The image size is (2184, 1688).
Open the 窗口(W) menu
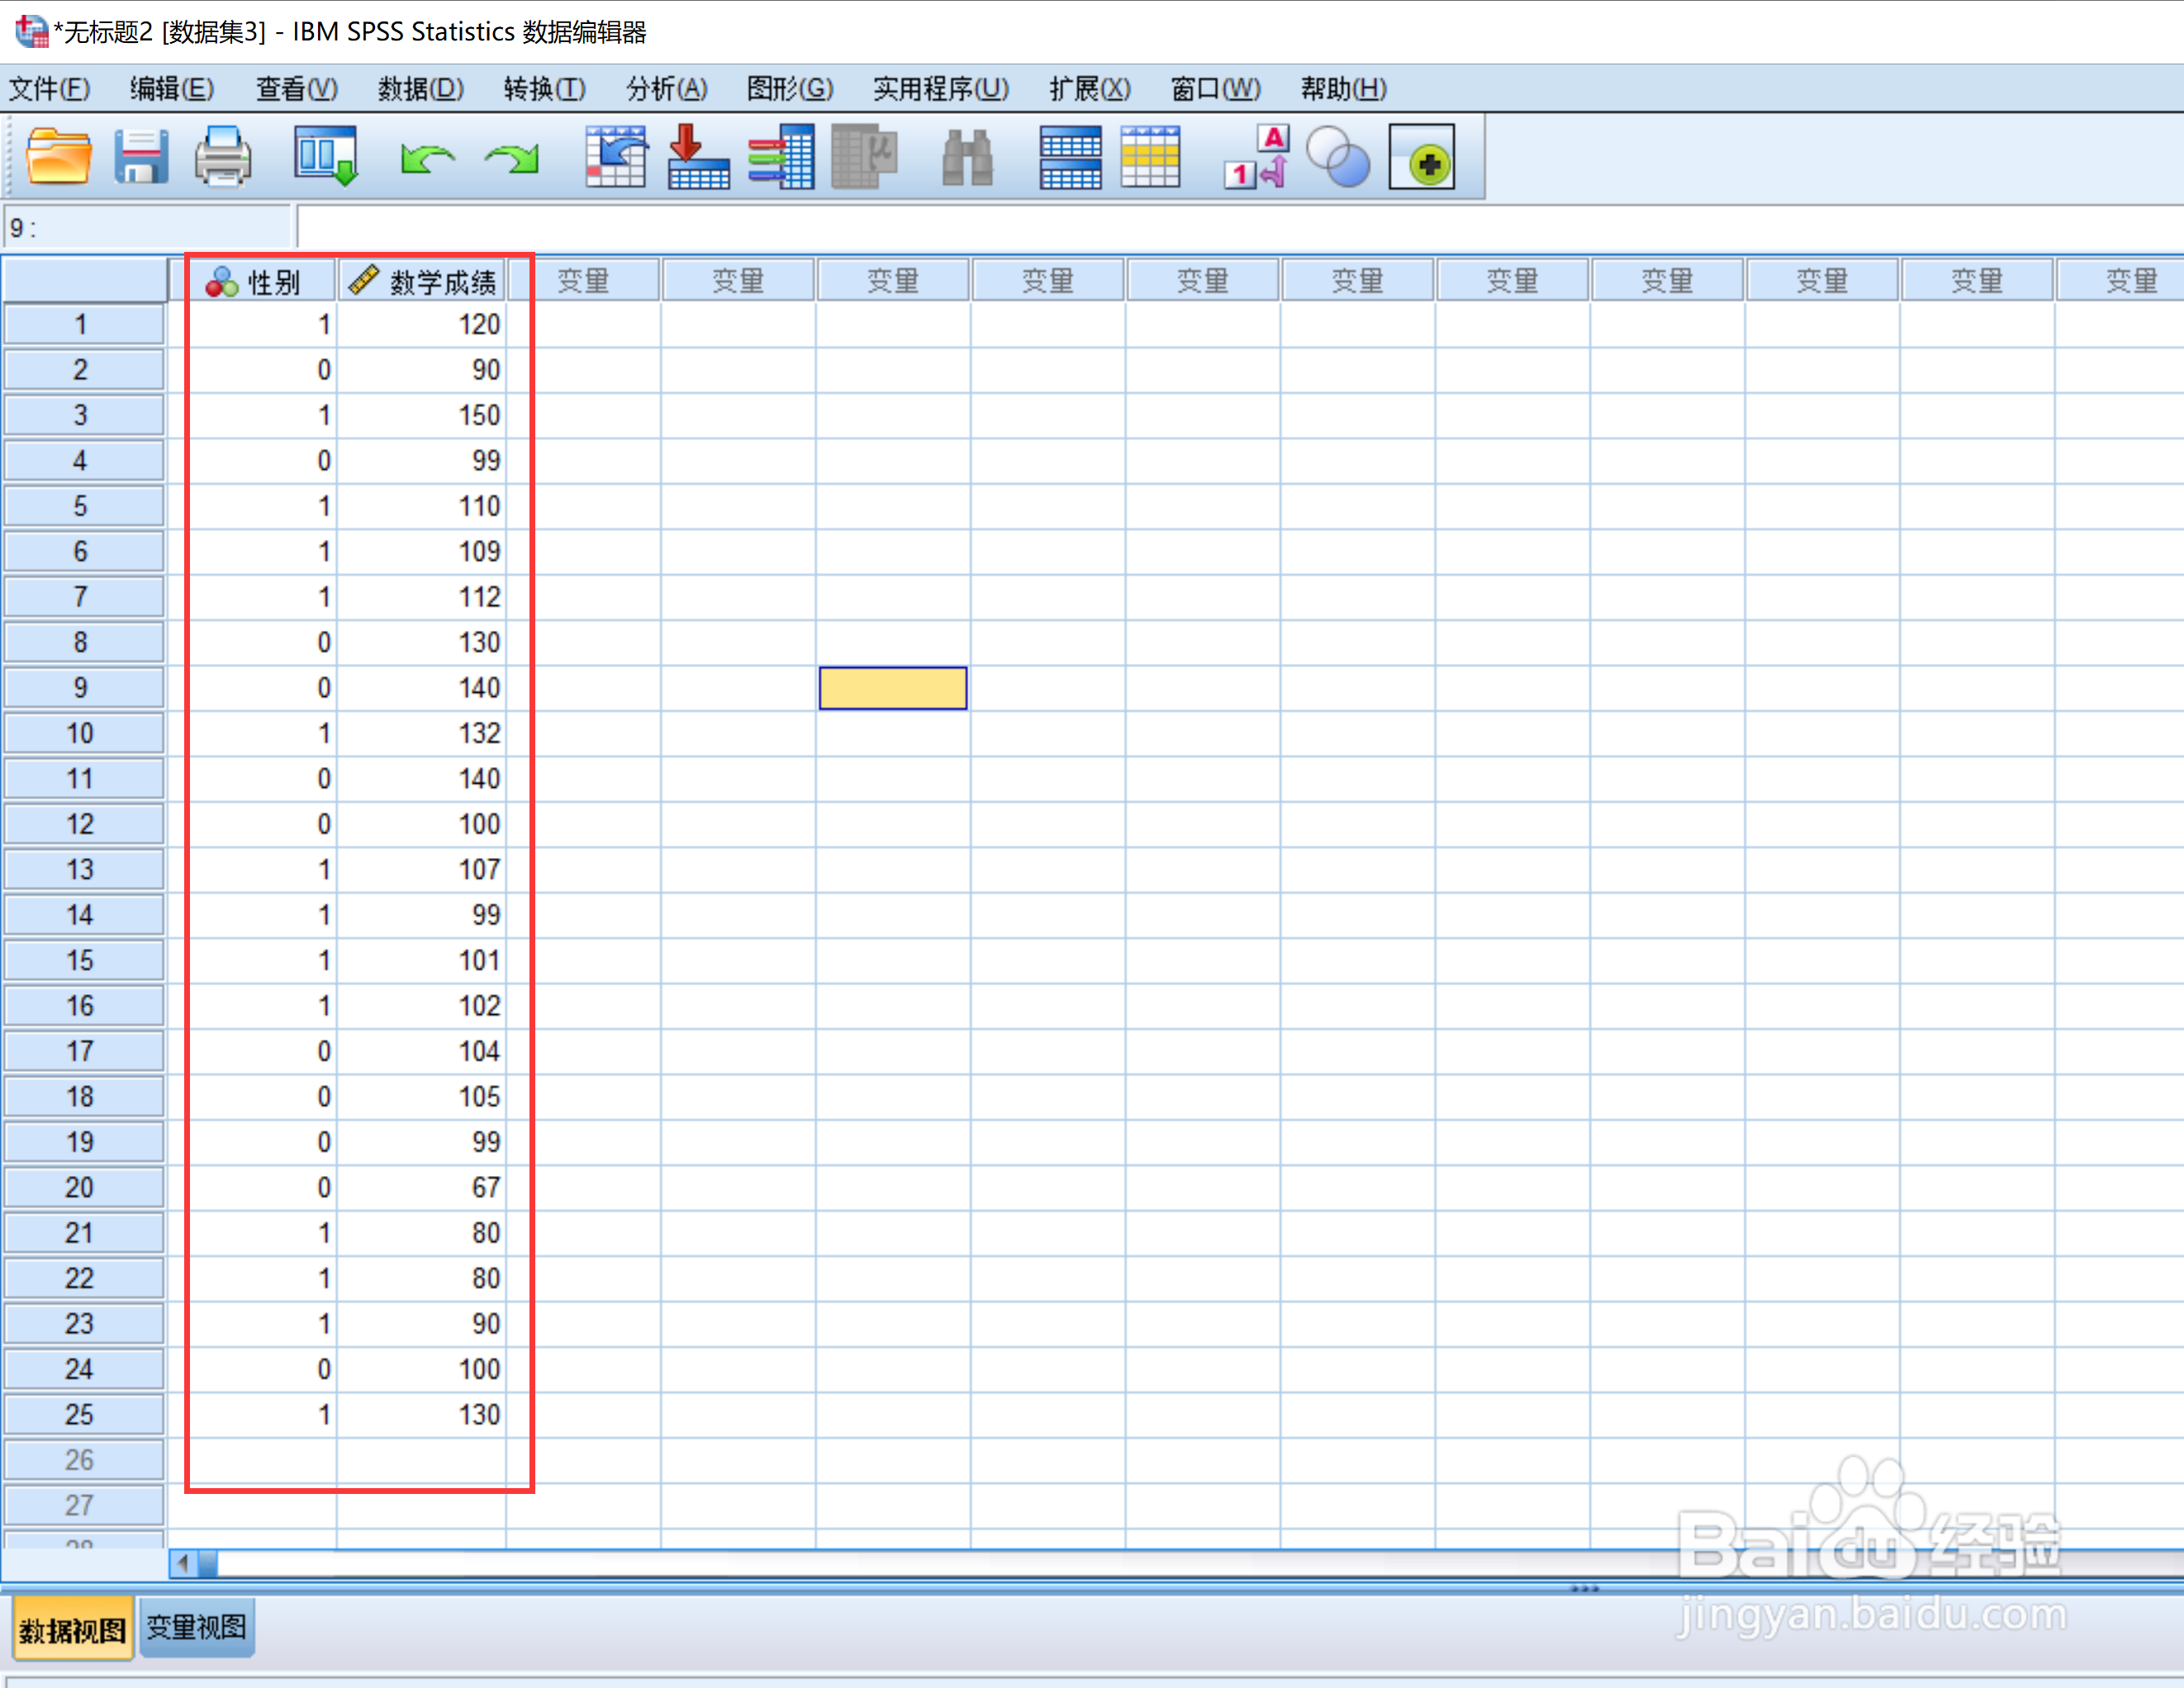pos(1215,89)
